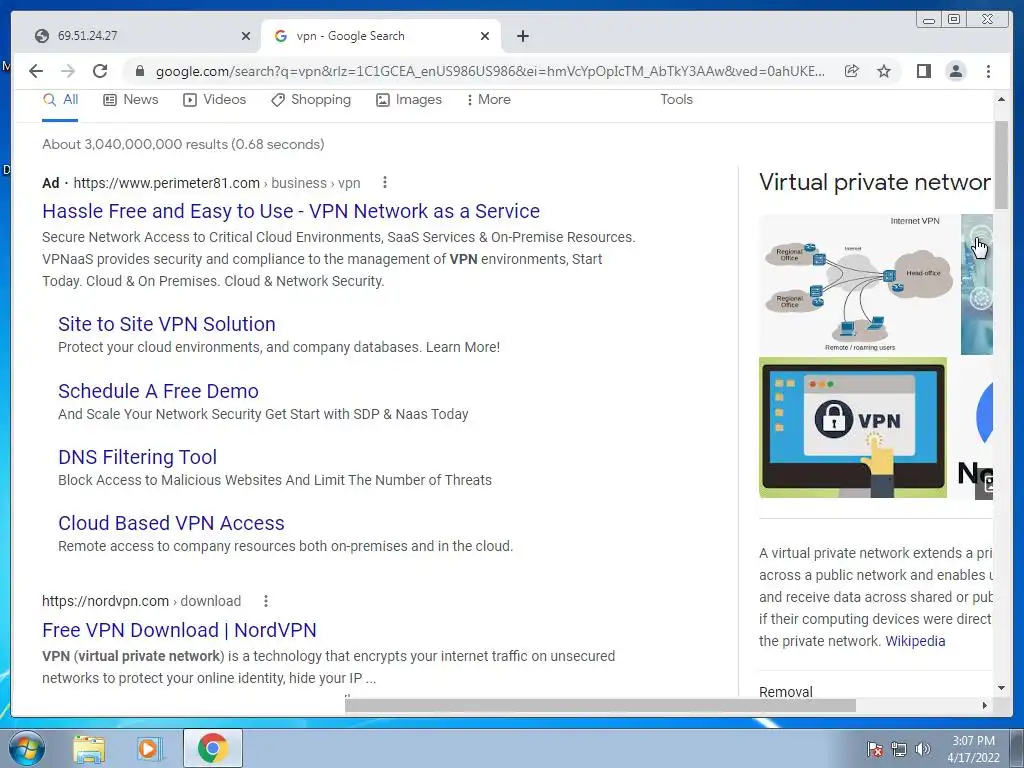The height and width of the screenshot is (768, 1024).
Task: Open options dots beside nordvpn.com result
Action: pyautogui.click(x=266, y=601)
